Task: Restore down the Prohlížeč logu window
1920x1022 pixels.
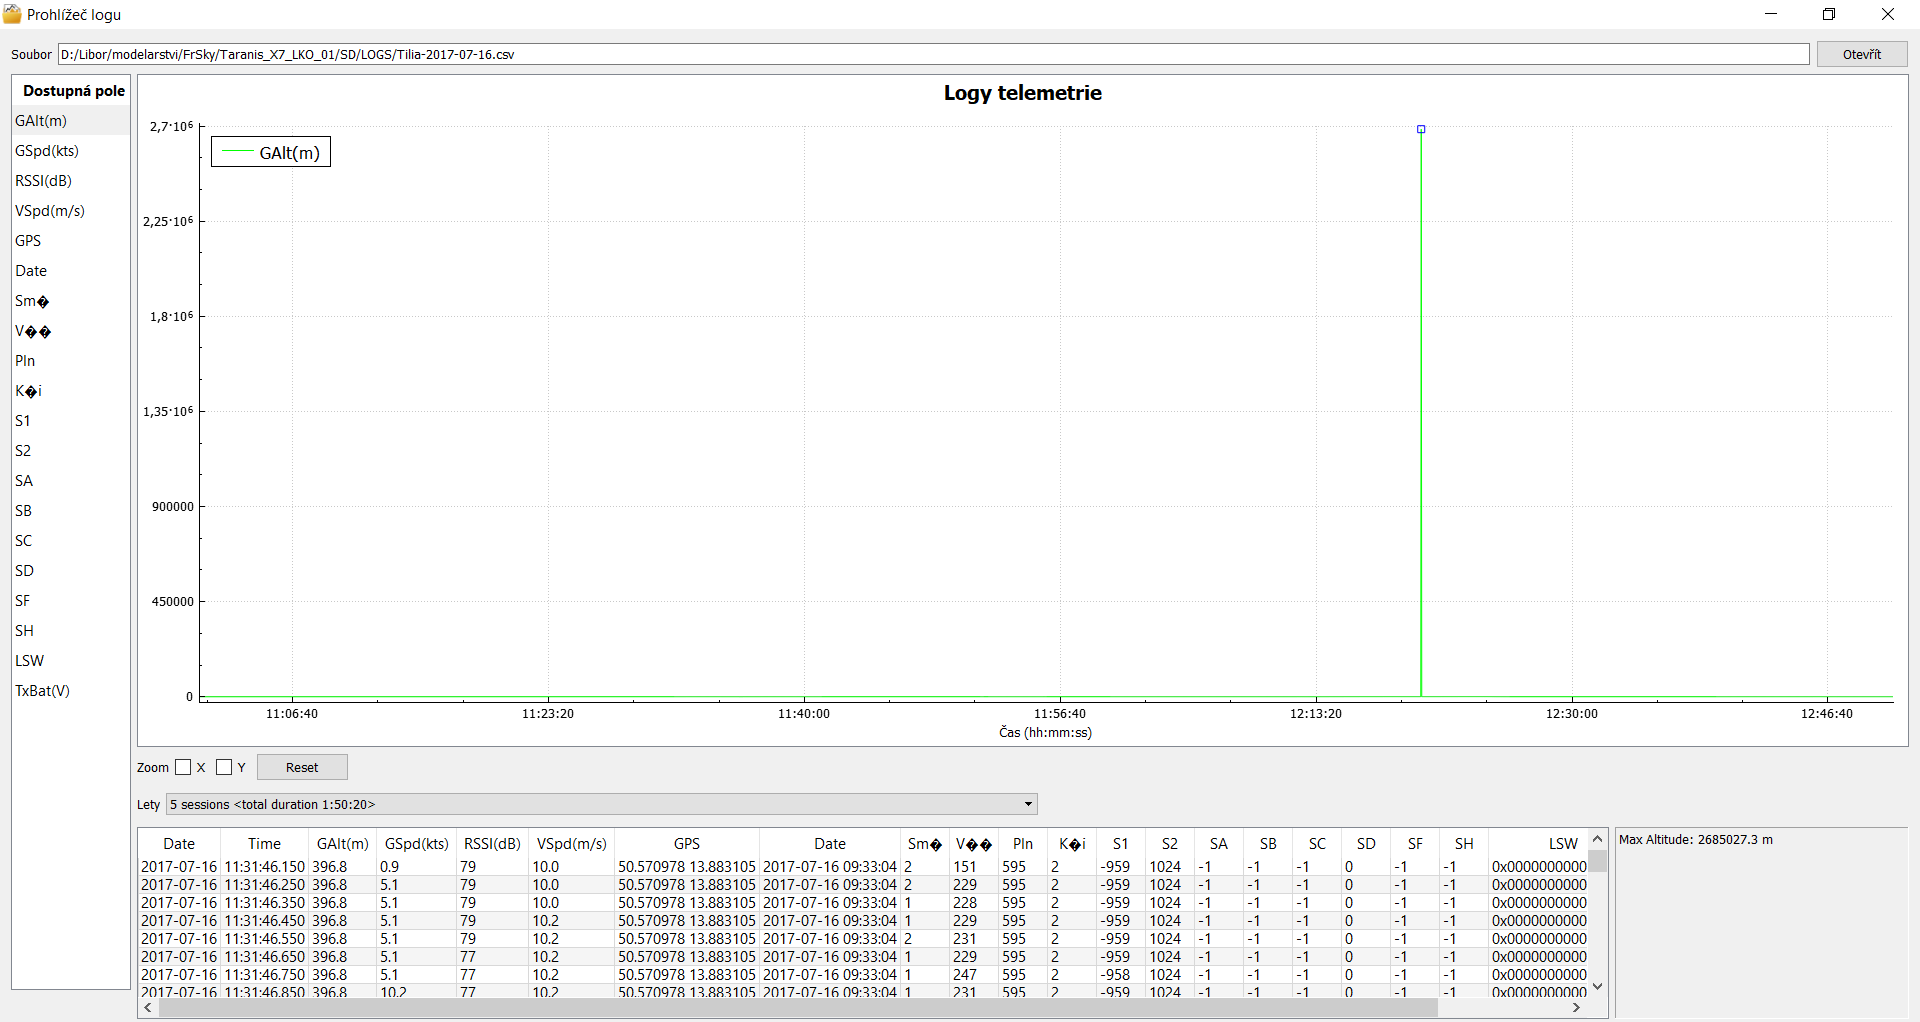Action: (1829, 14)
